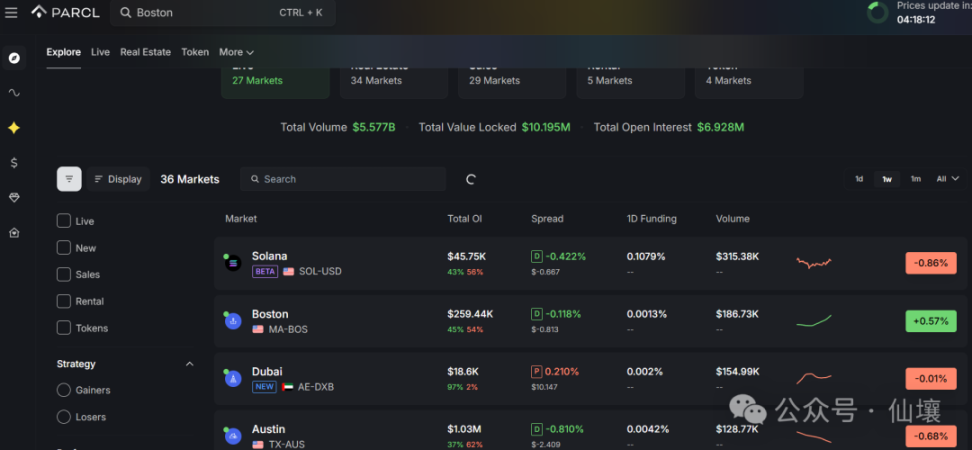The width and height of the screenshot is (972, 450).
Task: Click the markets Search input field
Action: tap(343, 179)
